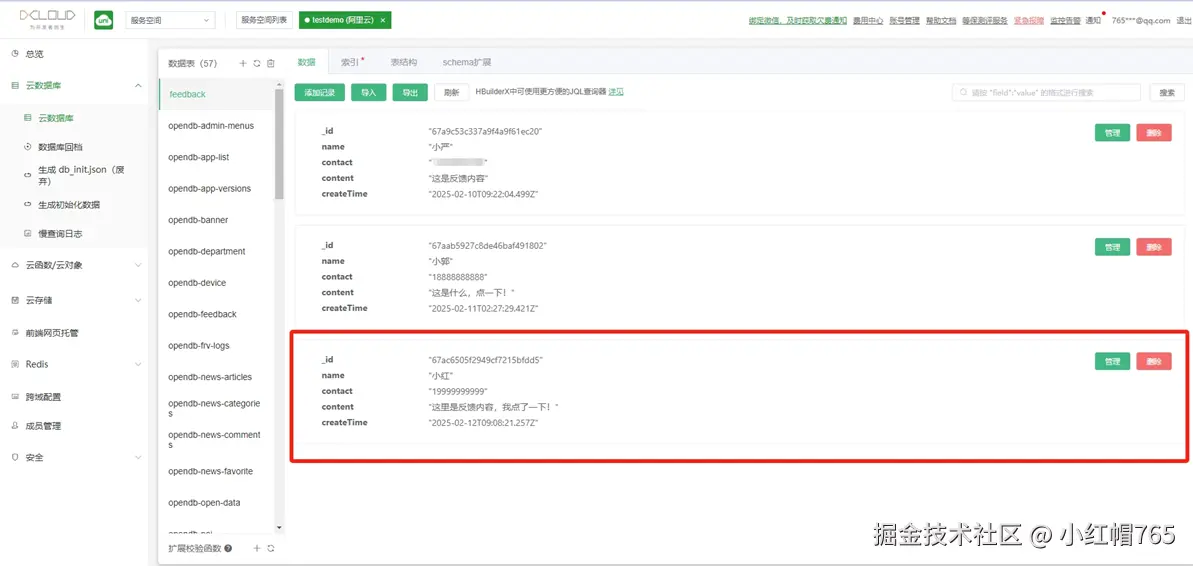The image size is (1193, 566).
Task: Click 删除 for the 小严 record
Action: (x=1154, y=132)
